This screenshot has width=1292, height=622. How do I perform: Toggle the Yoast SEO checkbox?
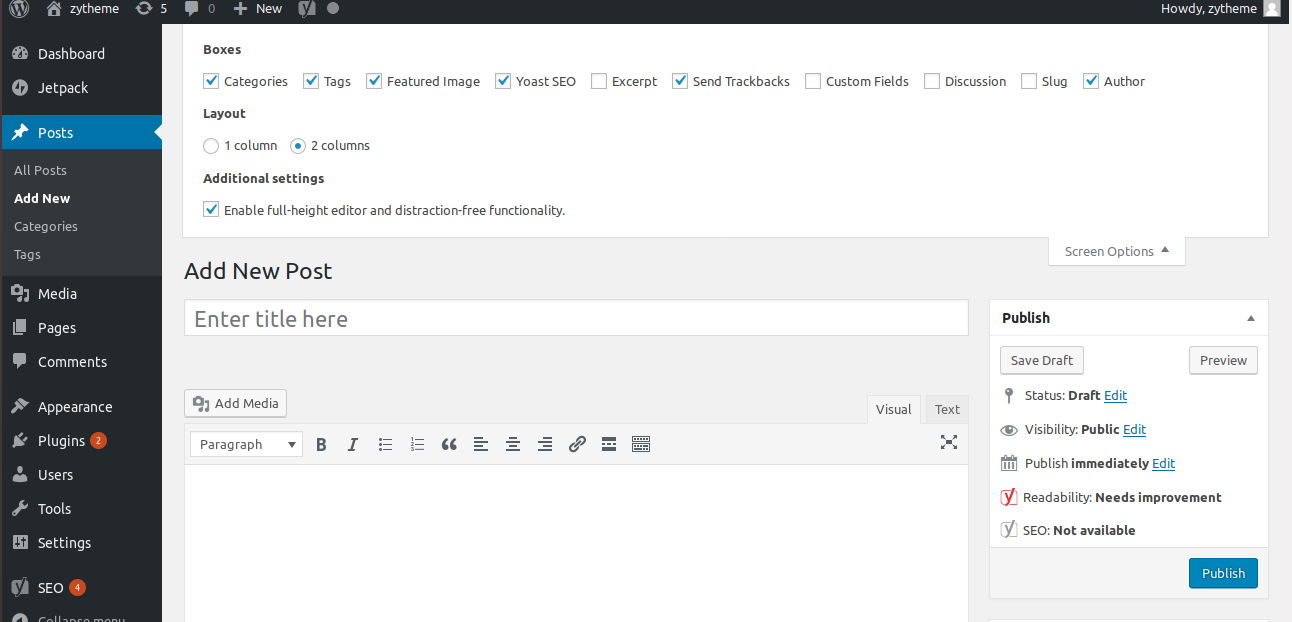coord(503,81)
